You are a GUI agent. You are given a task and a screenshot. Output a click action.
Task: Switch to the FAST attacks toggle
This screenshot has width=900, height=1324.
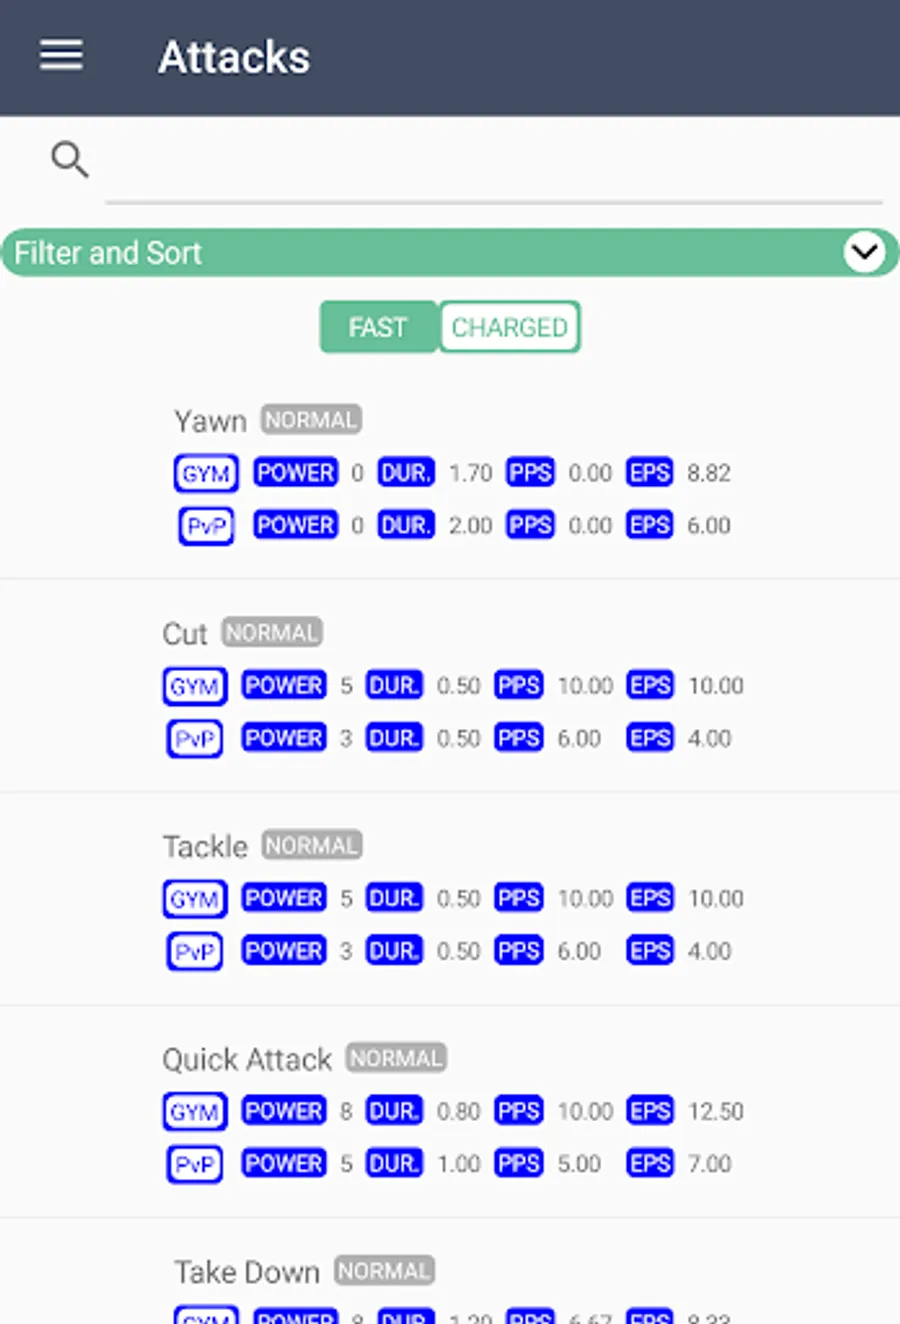tap(378, 327)
